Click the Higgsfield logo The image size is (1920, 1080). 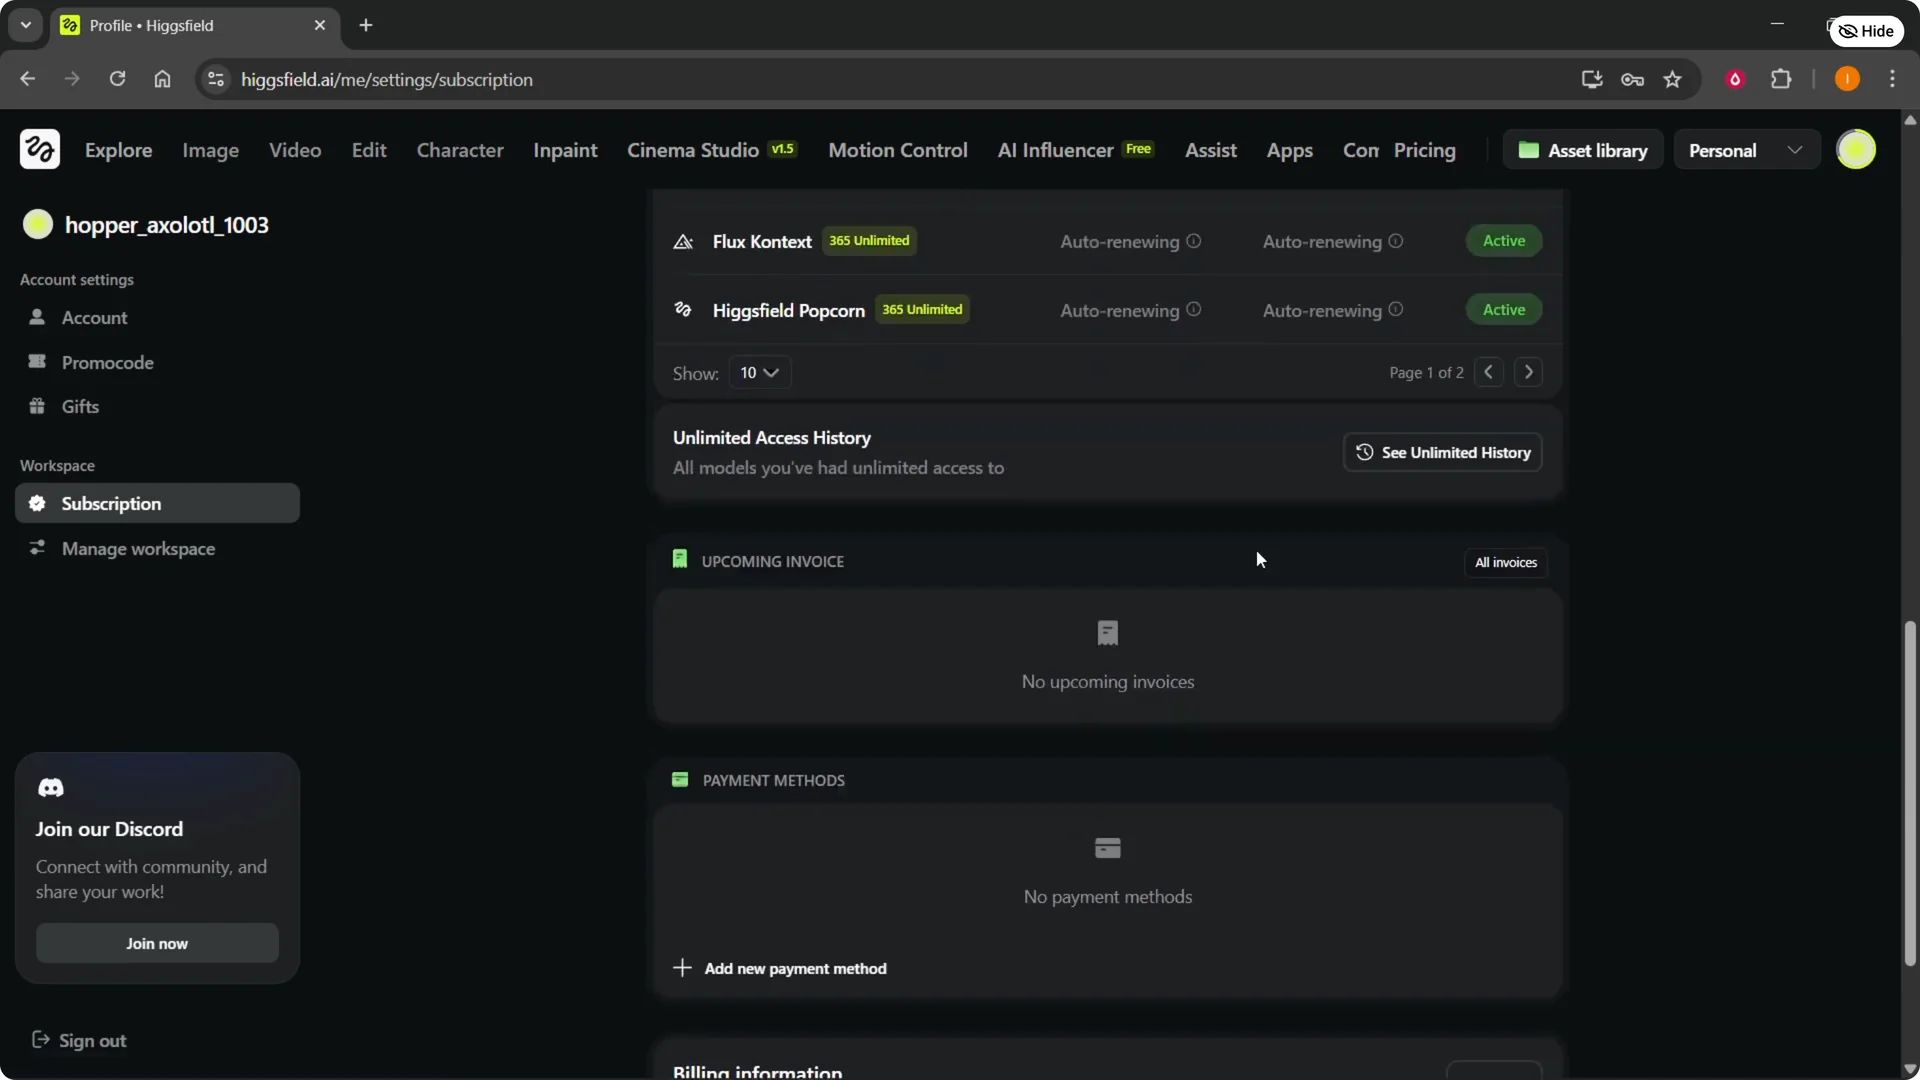[39, 148]
